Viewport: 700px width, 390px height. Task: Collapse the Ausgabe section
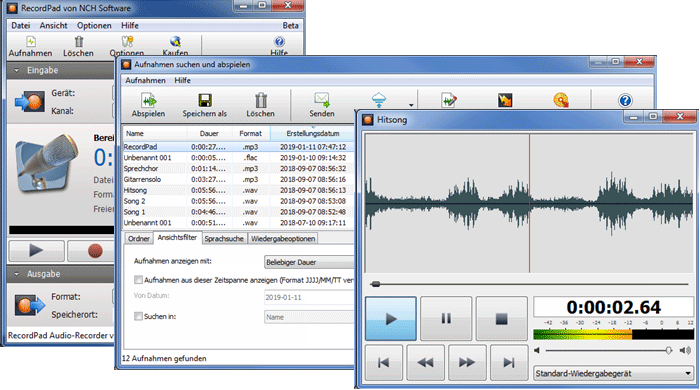[17, 274]
